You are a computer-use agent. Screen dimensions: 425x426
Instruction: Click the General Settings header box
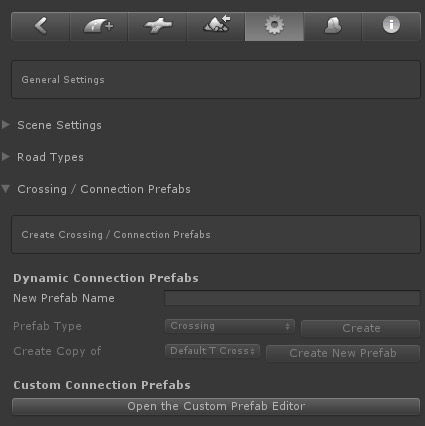click(216, 80)
